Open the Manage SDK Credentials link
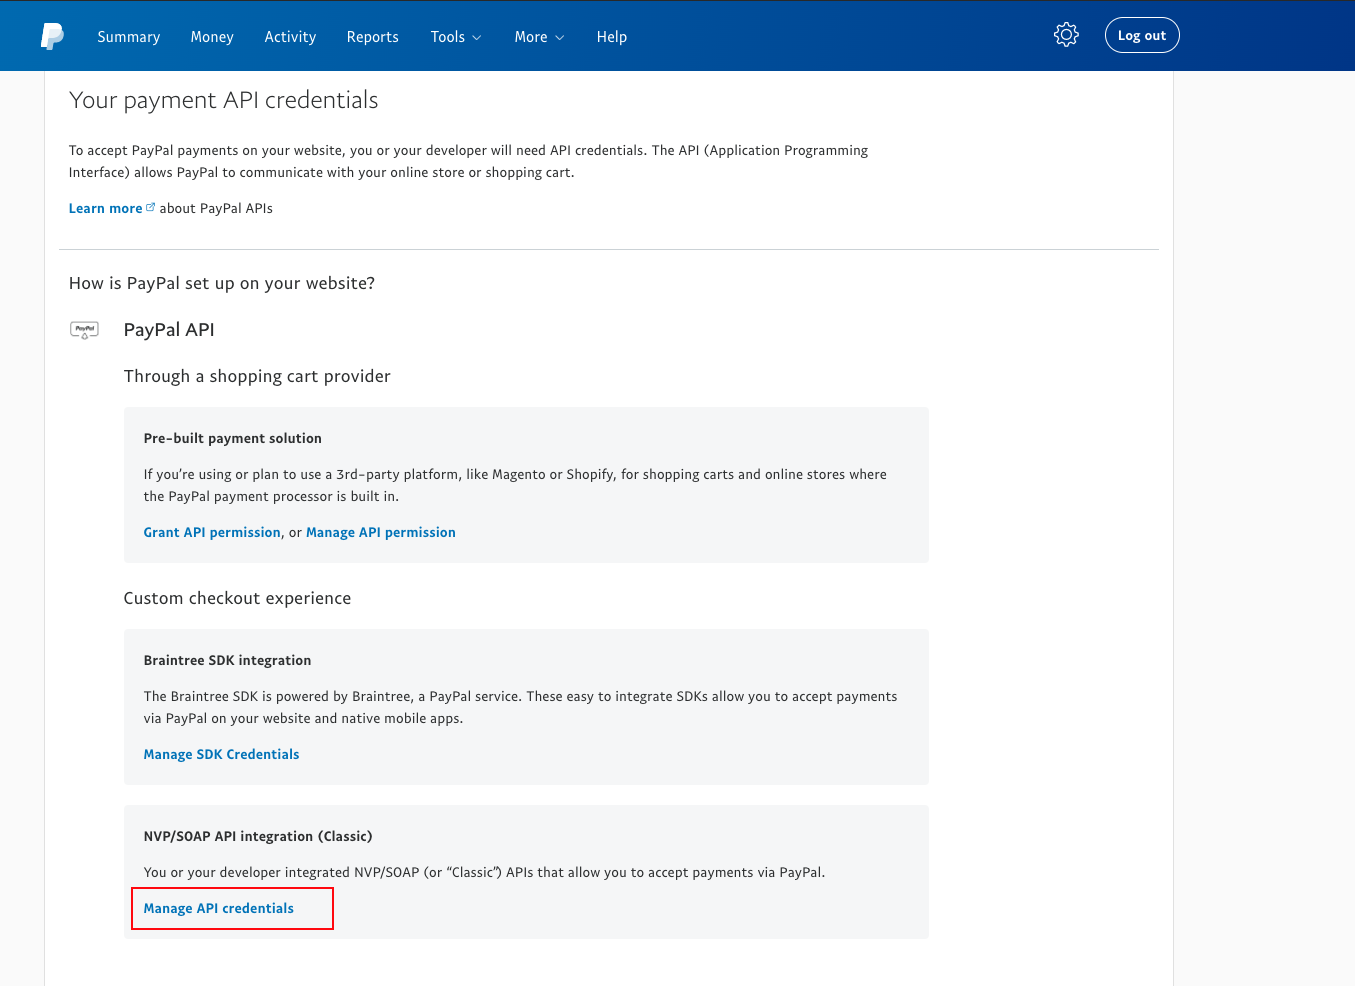Screen dimensions: 1355x986 pyautogui.click(x=221, y=754)
